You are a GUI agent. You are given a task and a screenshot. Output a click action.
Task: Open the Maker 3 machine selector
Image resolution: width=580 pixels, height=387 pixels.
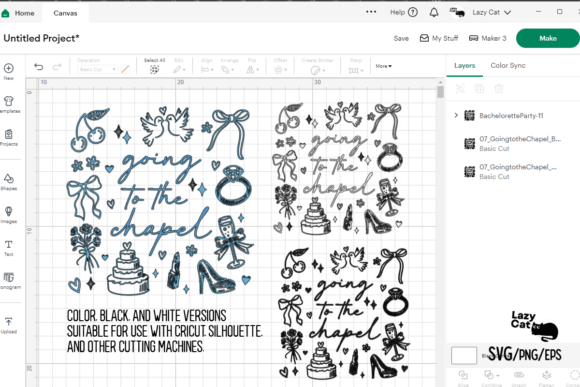pyautogui.click(x=488, y=38)
